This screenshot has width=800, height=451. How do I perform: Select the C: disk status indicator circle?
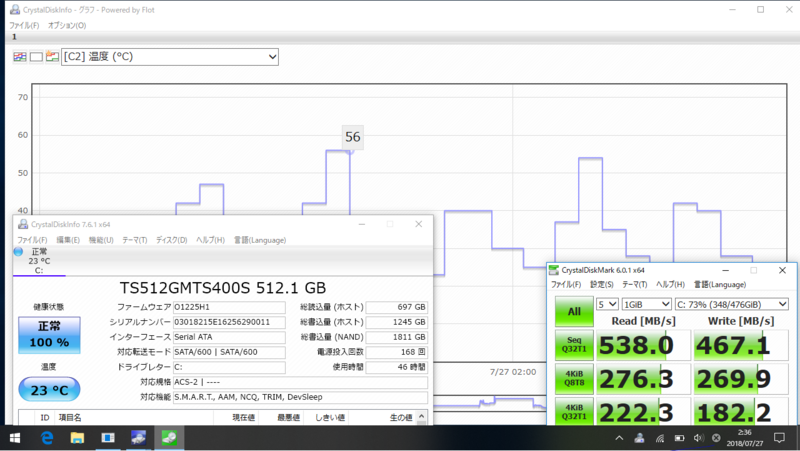(18, 252)
